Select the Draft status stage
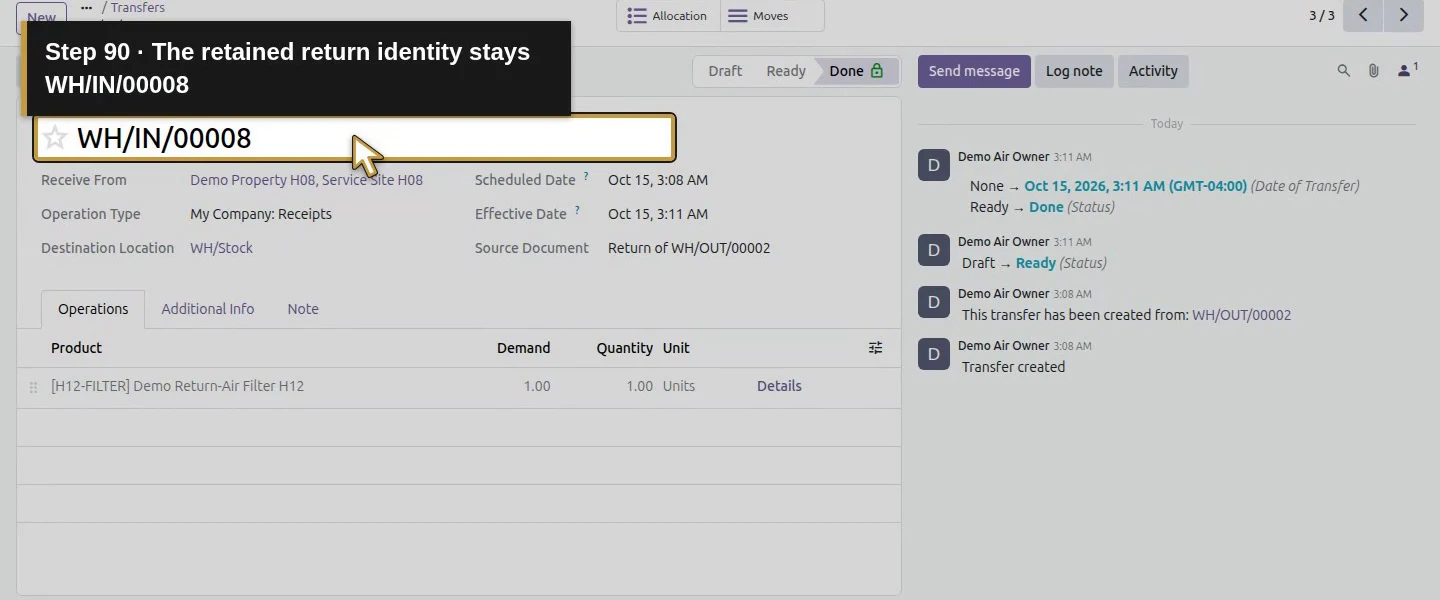 pos(725,71)
